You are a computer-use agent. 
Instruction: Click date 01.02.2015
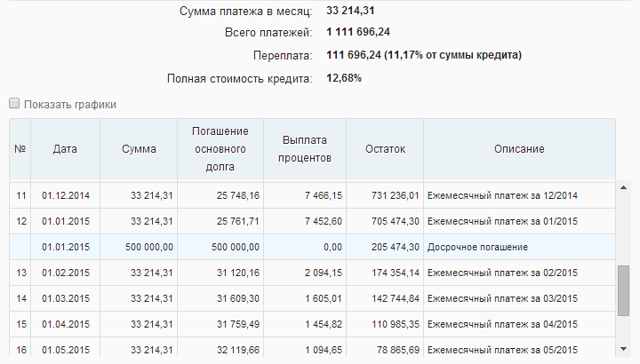point(65,273)
